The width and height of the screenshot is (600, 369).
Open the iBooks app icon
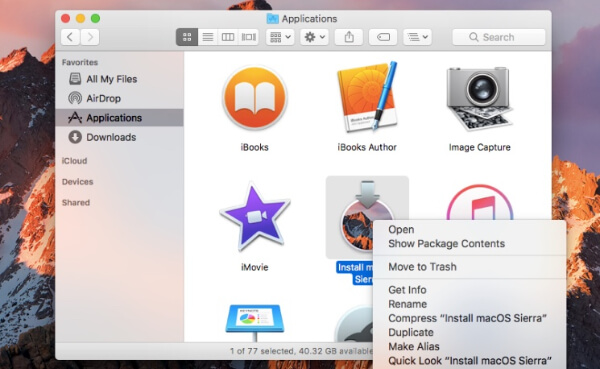tap(255, 98)
